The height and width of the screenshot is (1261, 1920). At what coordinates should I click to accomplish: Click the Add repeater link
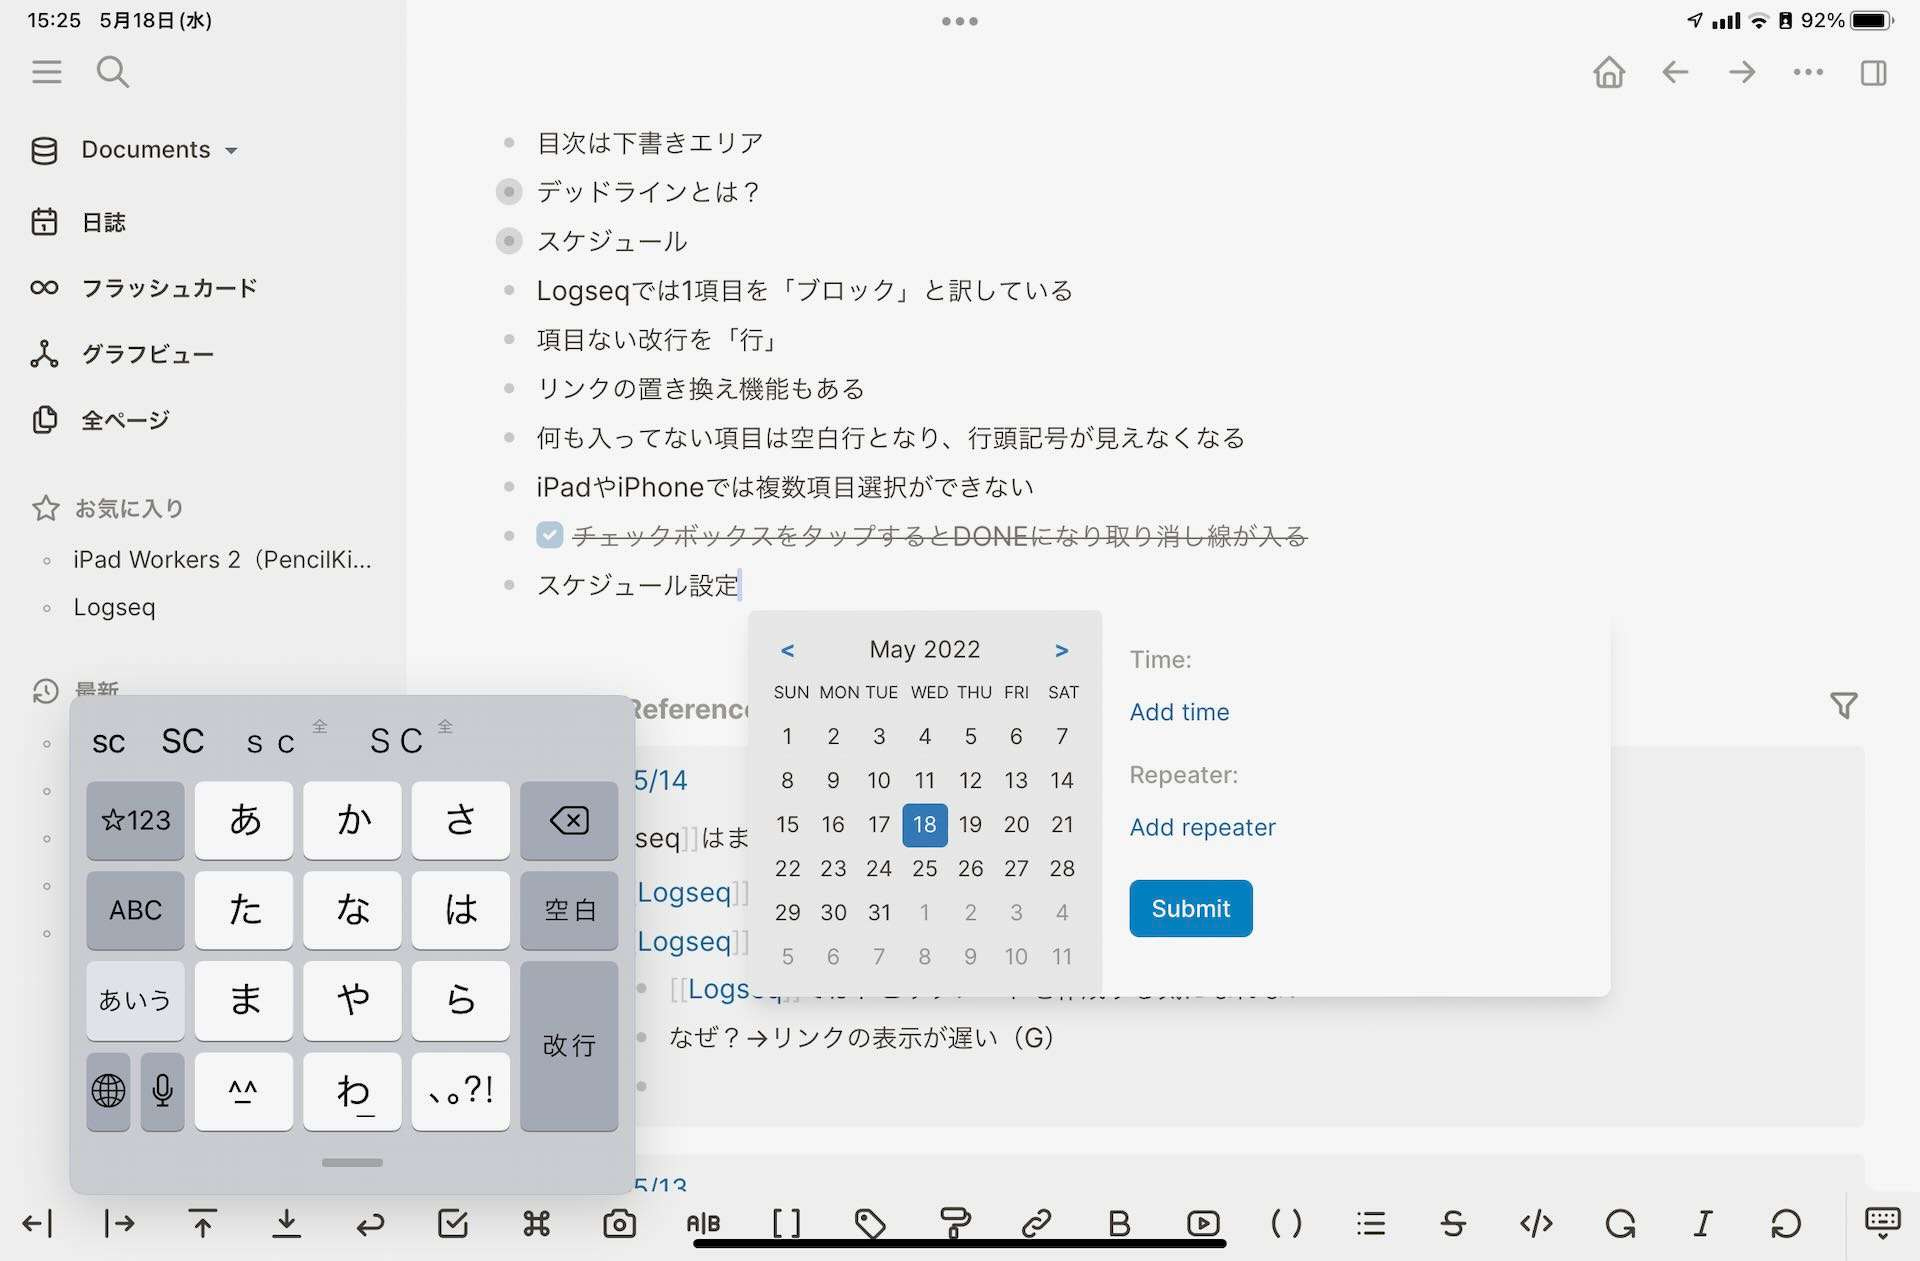tap(1202, 827)
